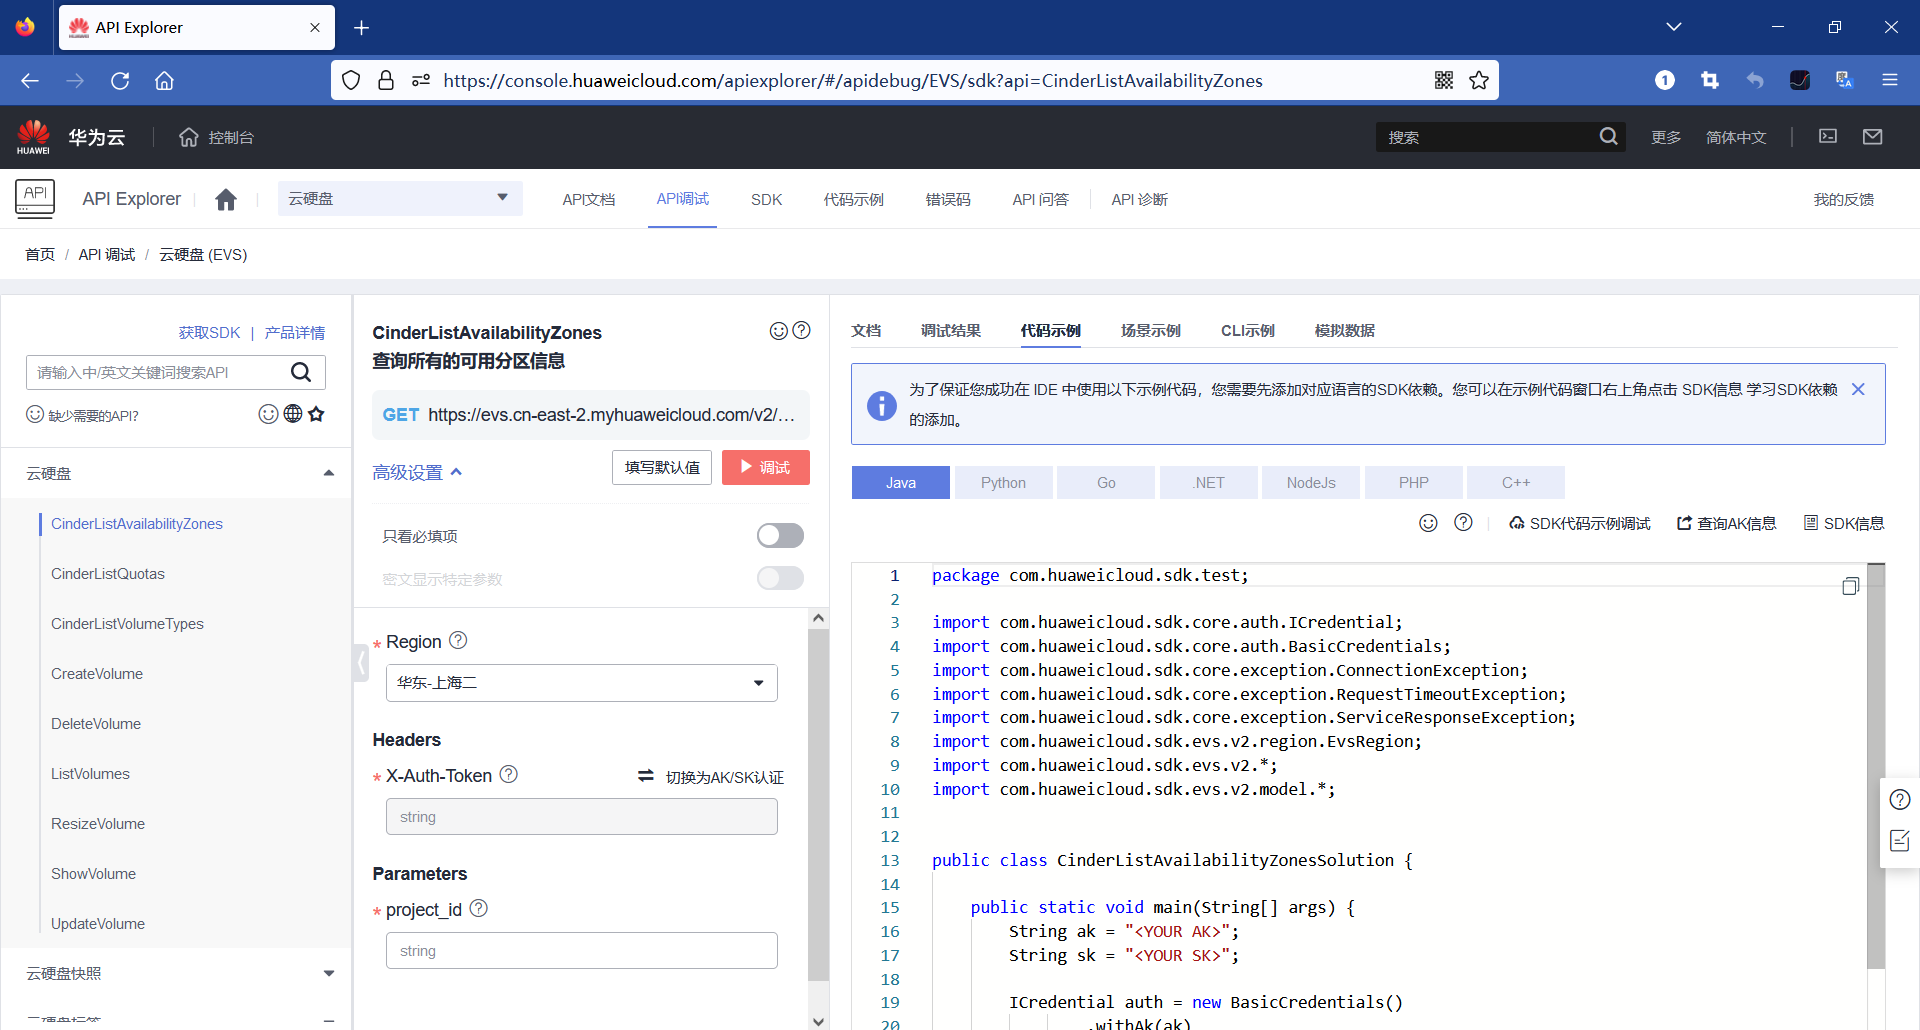Click the star favorites icon under API search
The image size is (1920, 1030).
pyautogui.click(x=317, y=414)
